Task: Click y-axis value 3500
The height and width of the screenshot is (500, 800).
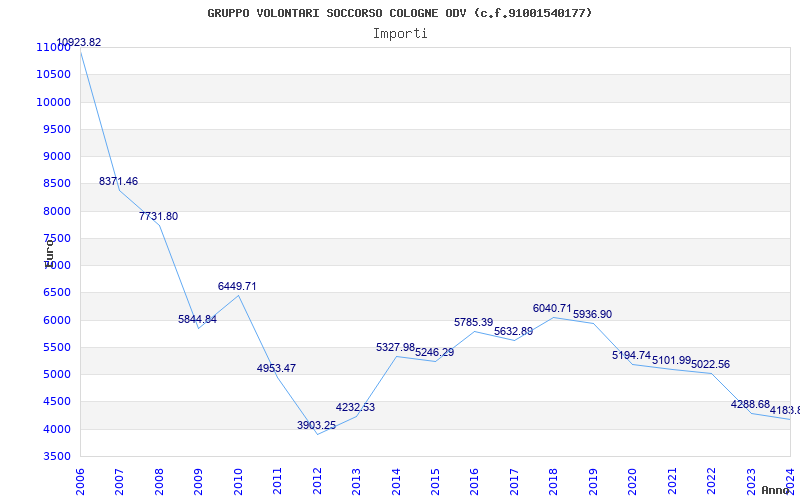Action: click(57, 456)
